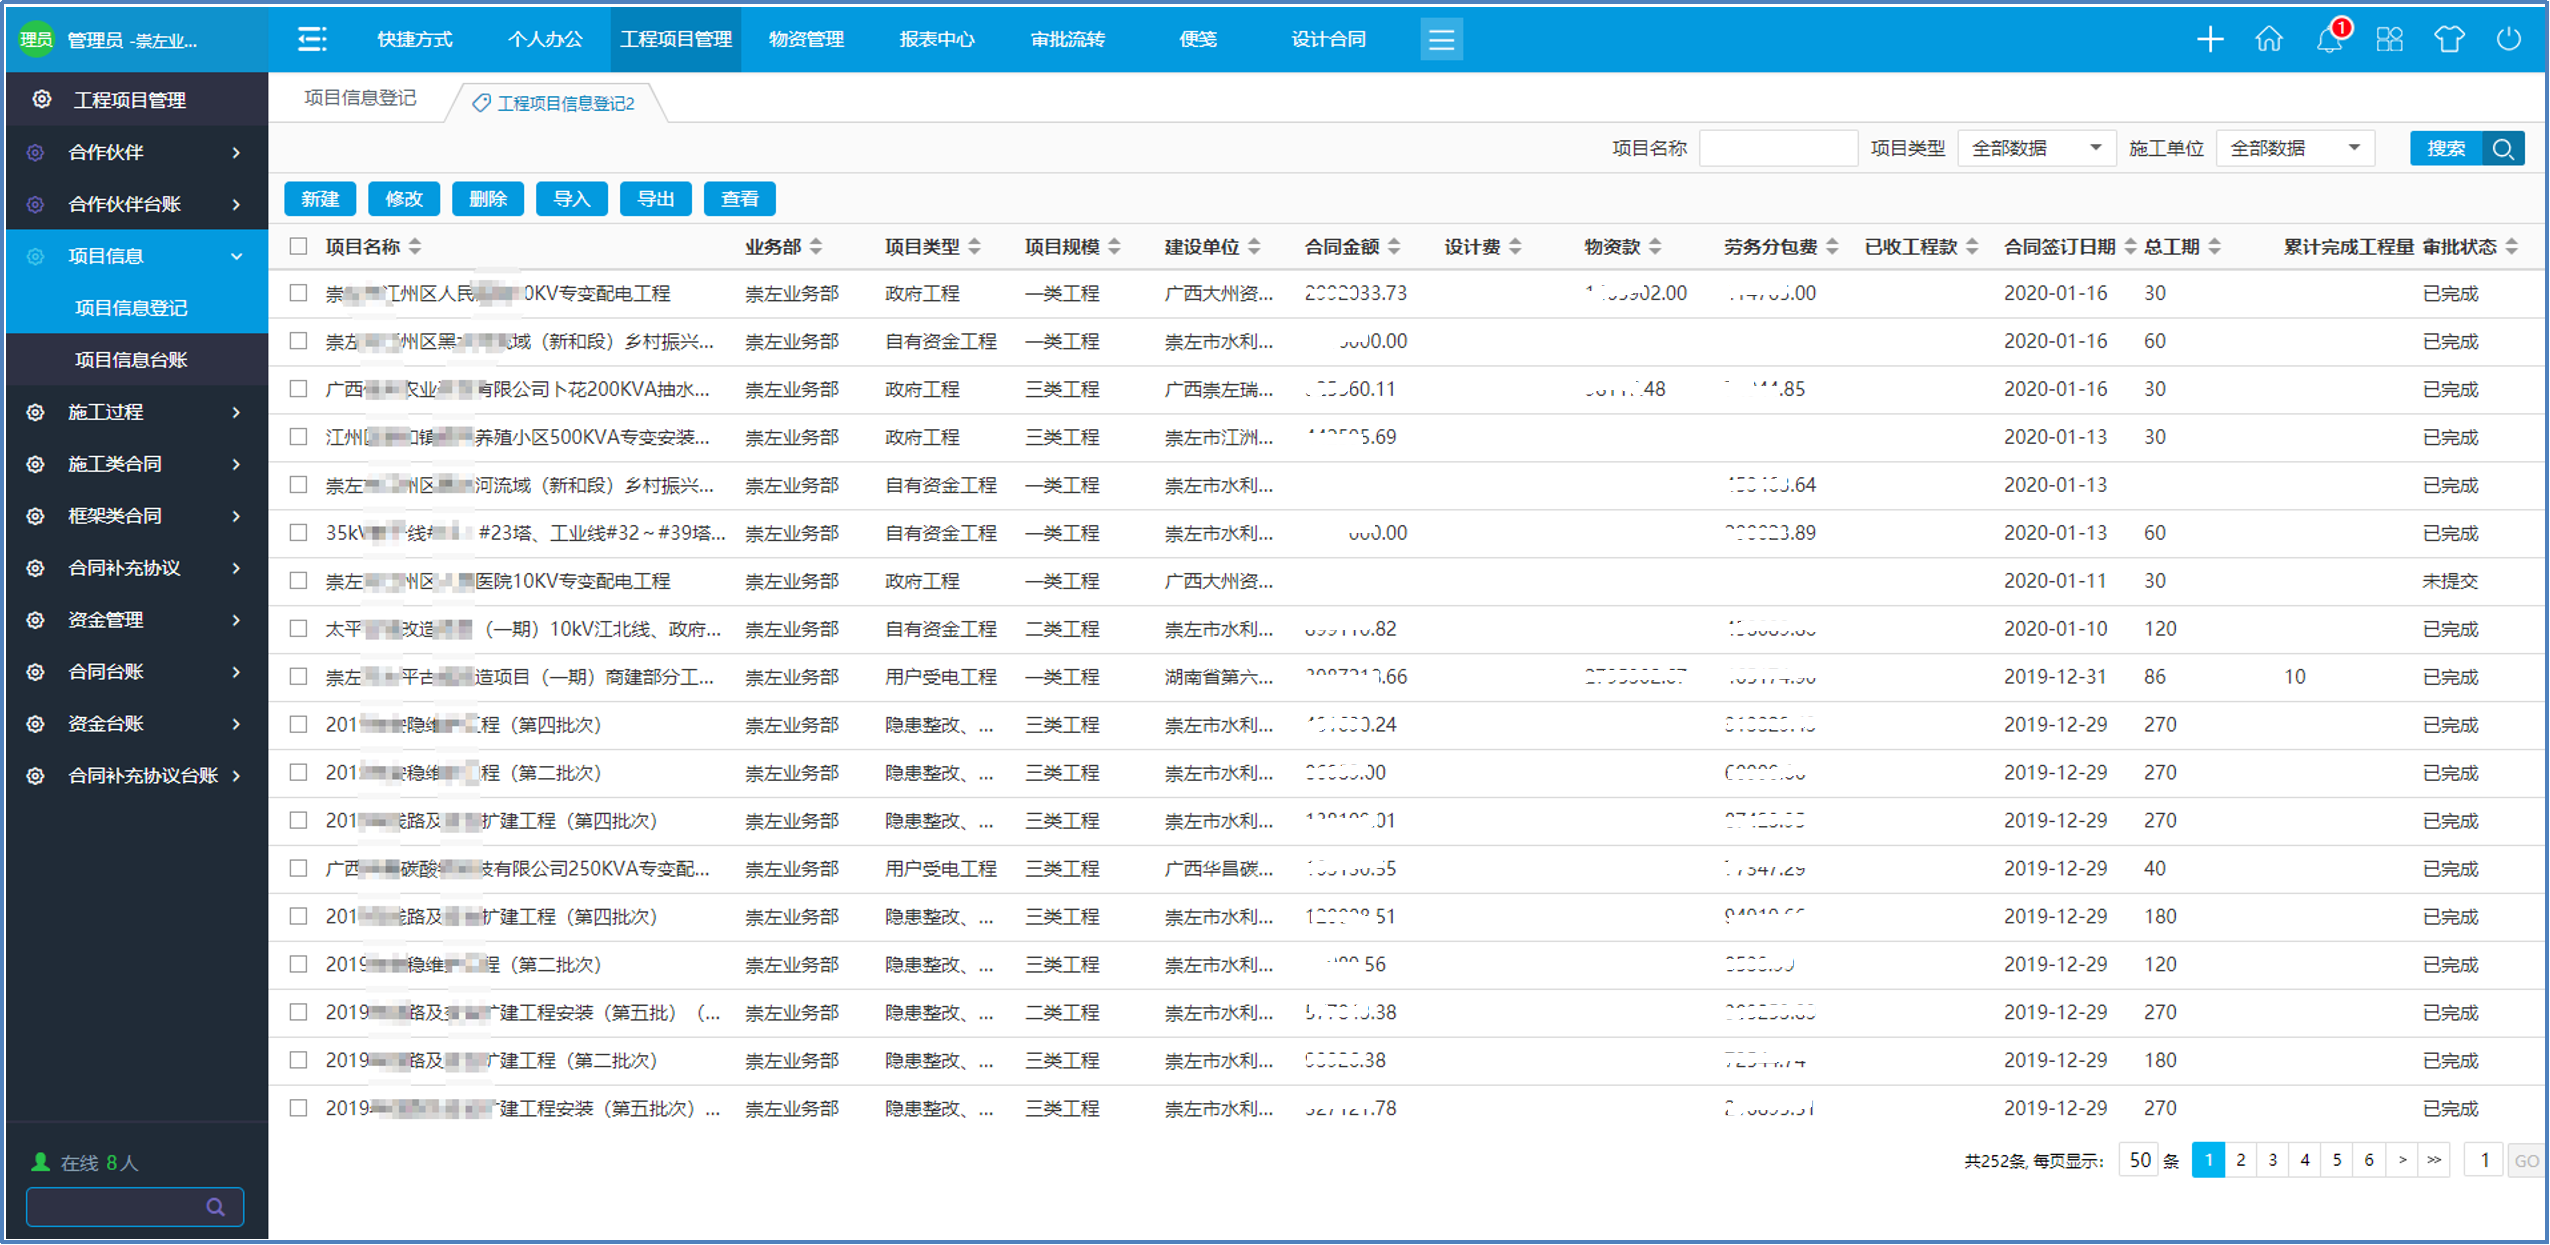Switch to the 项目信息登记 tab
This screenshot has height=1245, width=2550.
360,99
